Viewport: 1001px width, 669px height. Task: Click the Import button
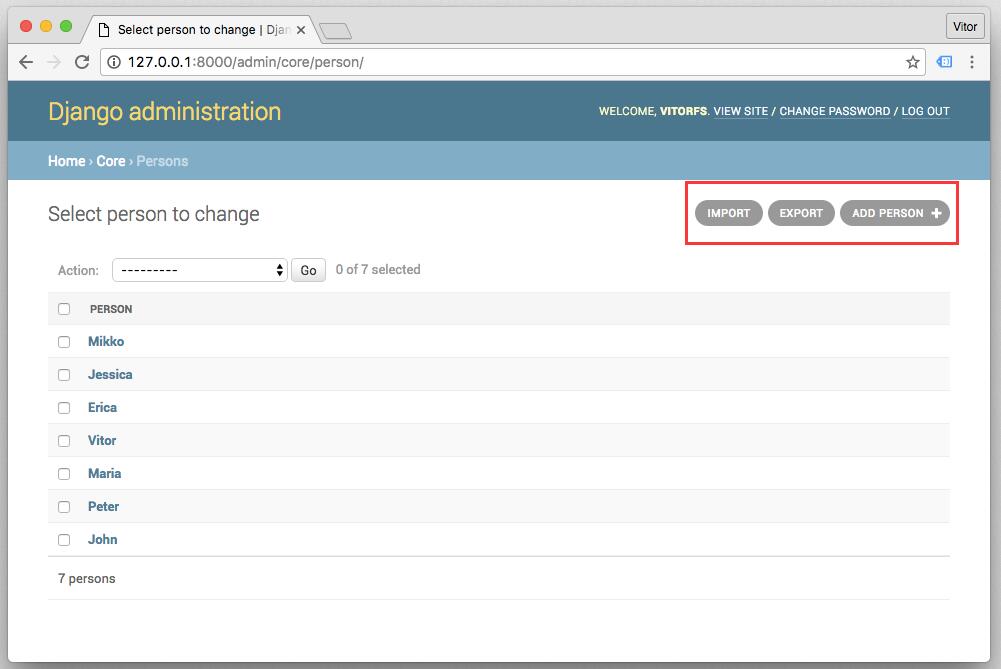pyautogui.click(x=728, y=213)
